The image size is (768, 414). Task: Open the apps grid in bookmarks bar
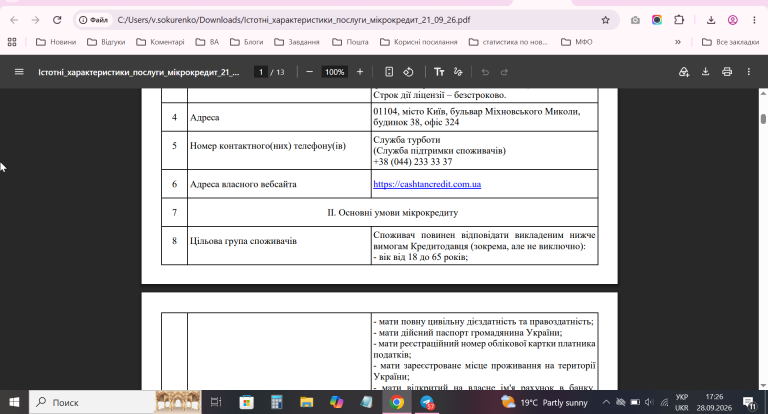(x=12, y=42)
